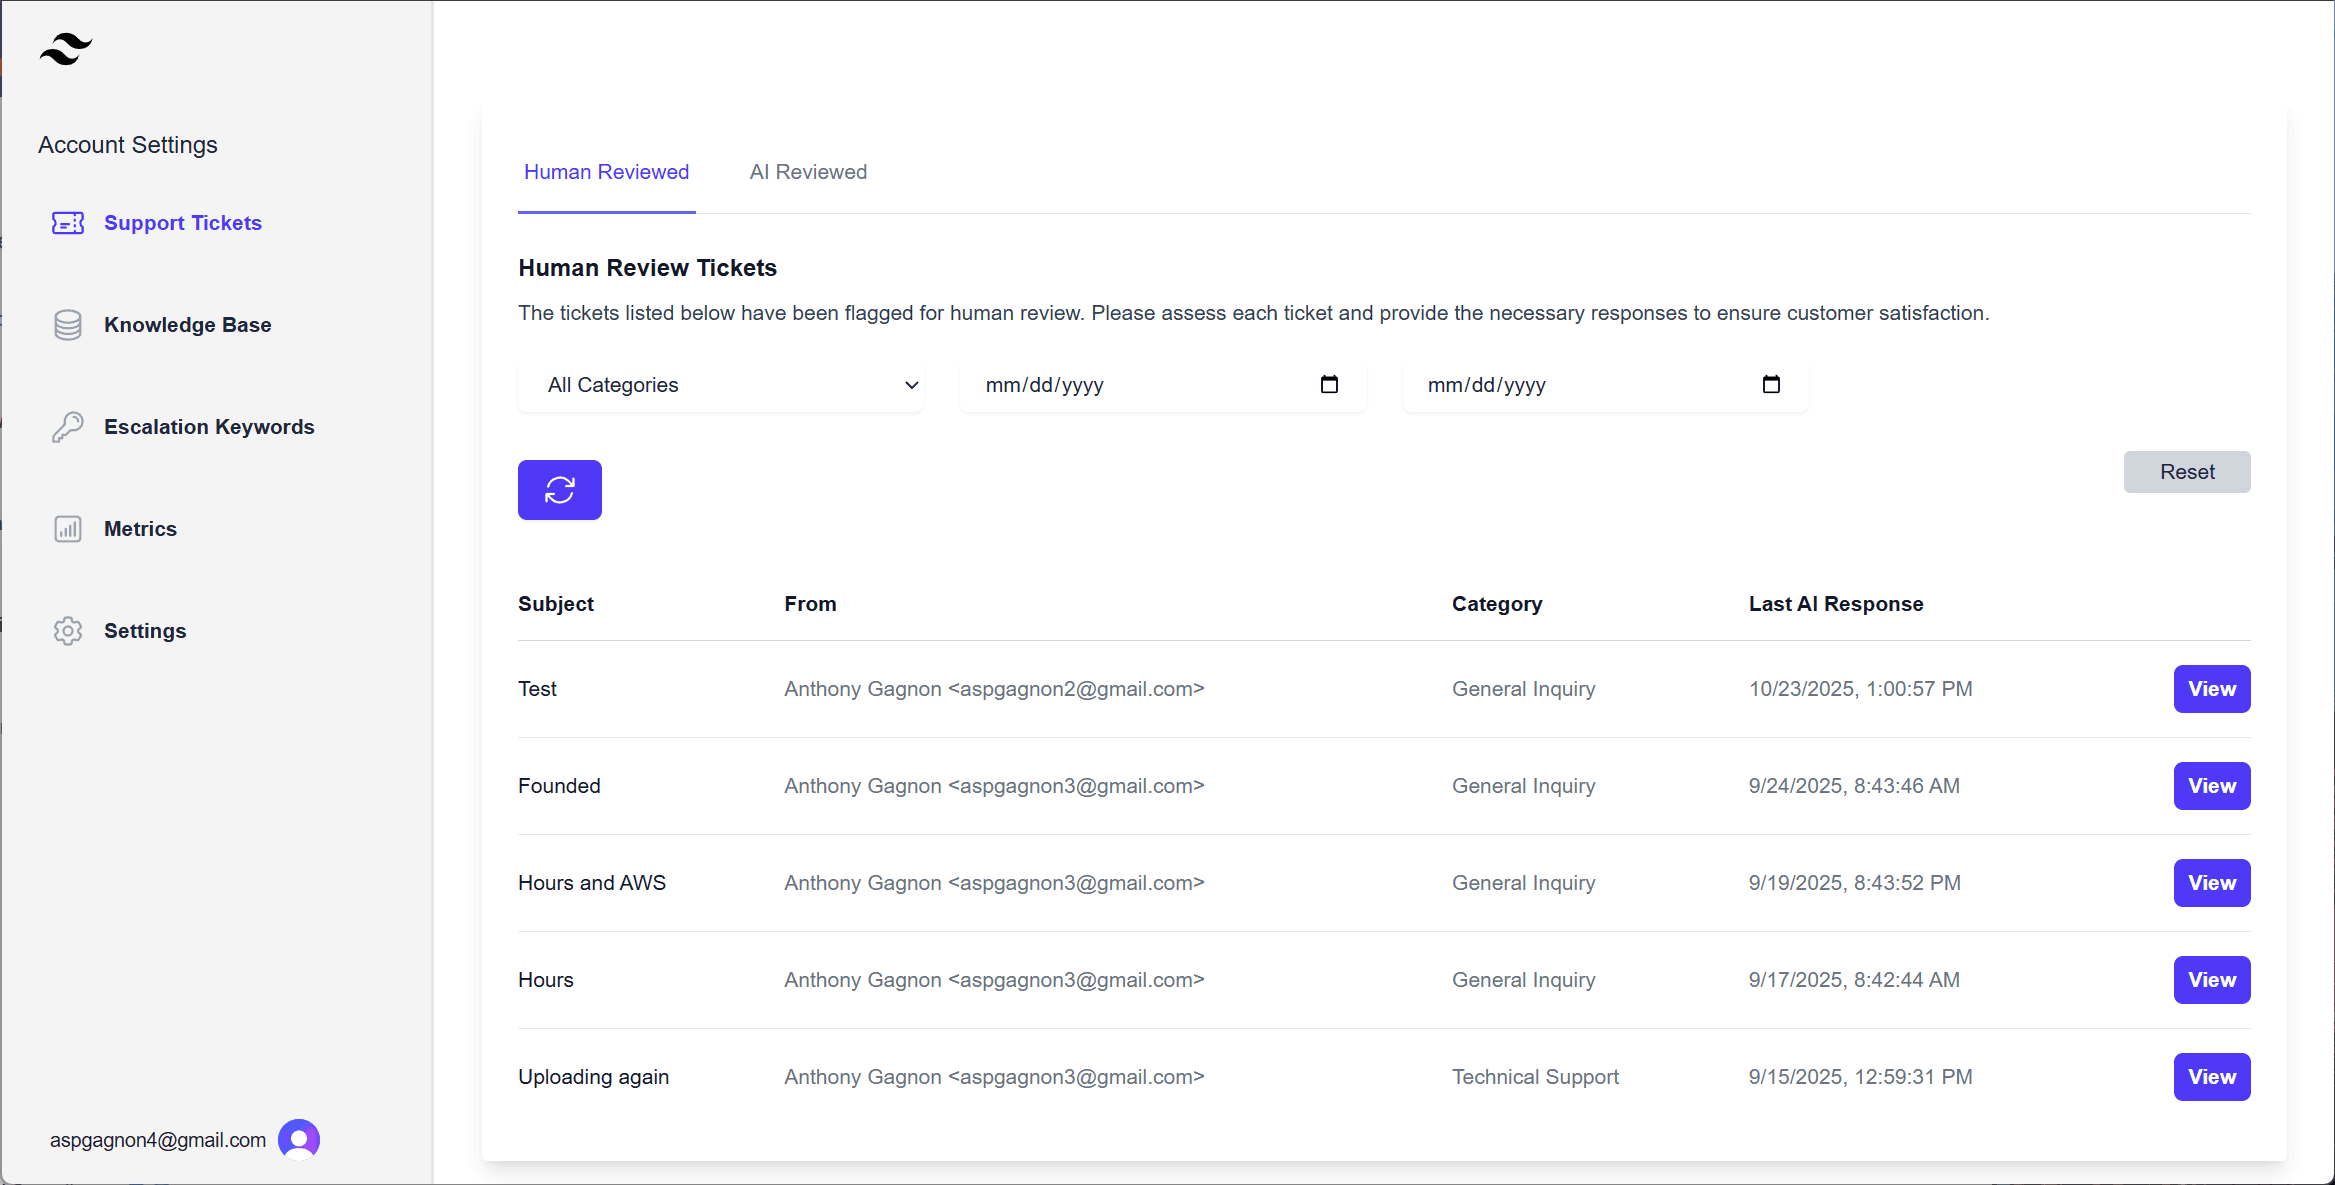This screenshot has width=2335, height=1185.
Task: Click the Reset button
Action: click(2187, 472)
